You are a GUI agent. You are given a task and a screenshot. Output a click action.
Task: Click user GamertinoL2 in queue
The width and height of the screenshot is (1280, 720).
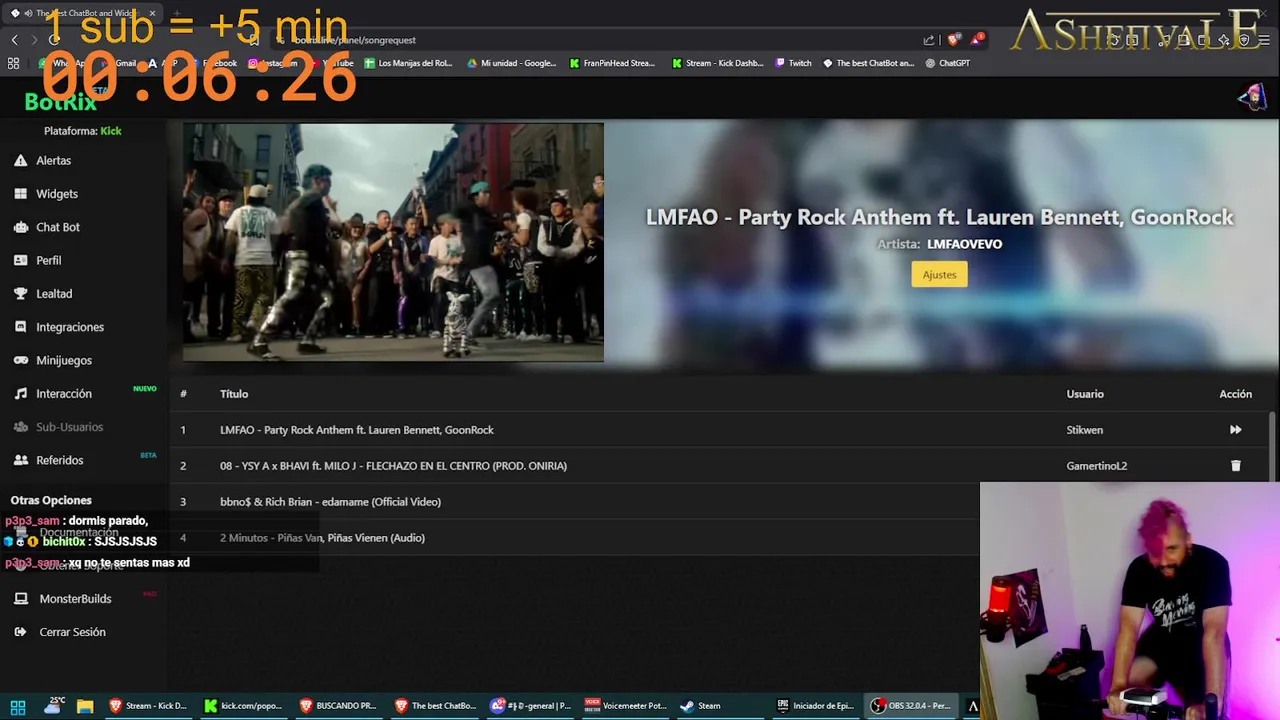tap(1097, 466)
